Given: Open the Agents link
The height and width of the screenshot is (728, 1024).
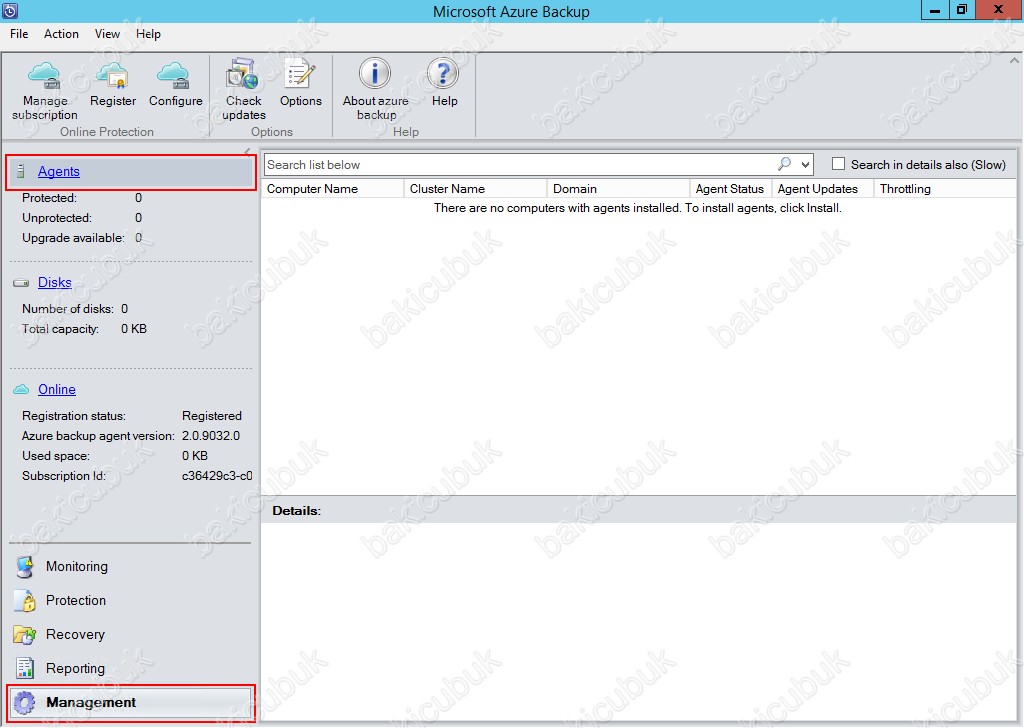Looking at the screenshot, I should (59, 172).
